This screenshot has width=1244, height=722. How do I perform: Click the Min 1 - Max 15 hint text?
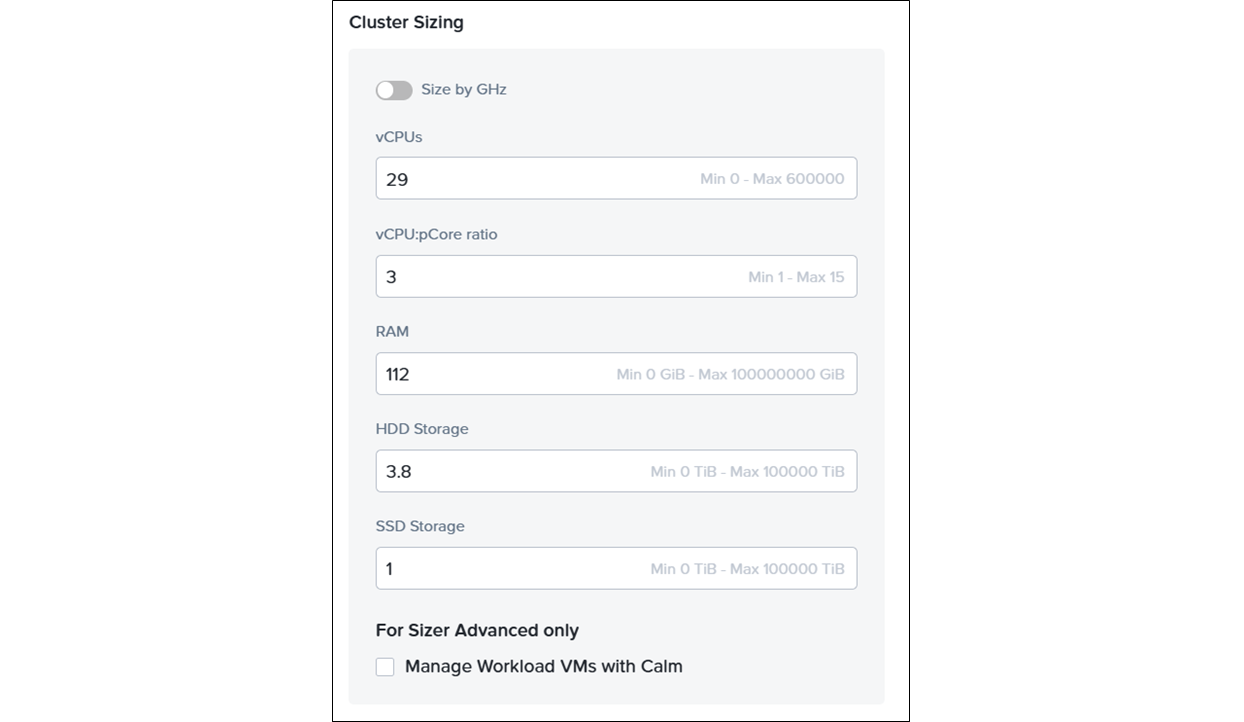click(796, 277)
